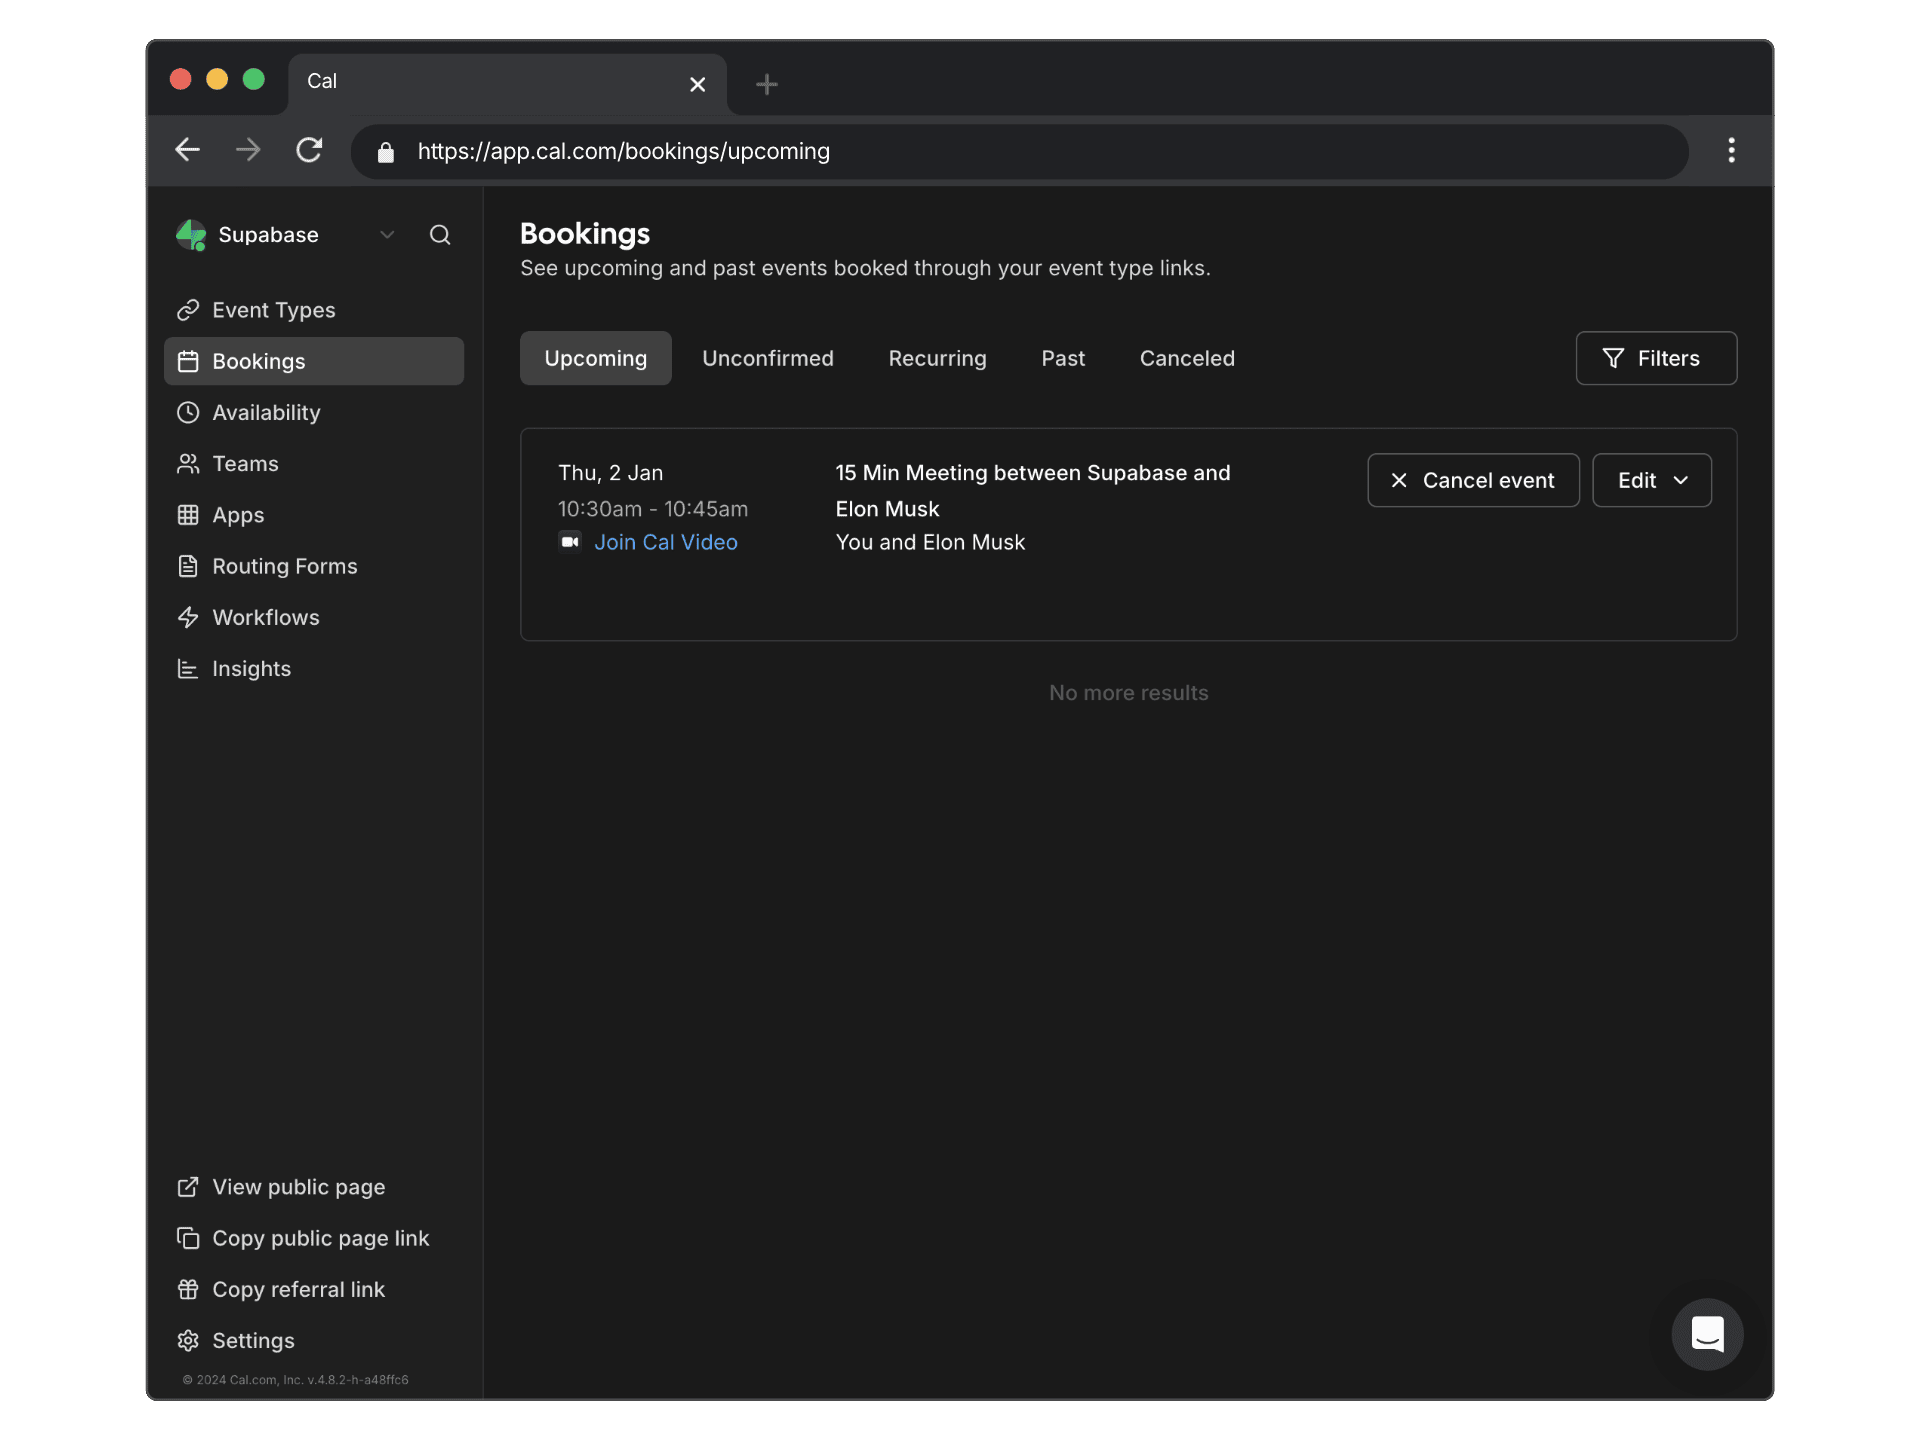Open Workflows in the sidebar
Image resolution: width=1920 pixels, height=1440 pixels.
[x=314, y=617]
